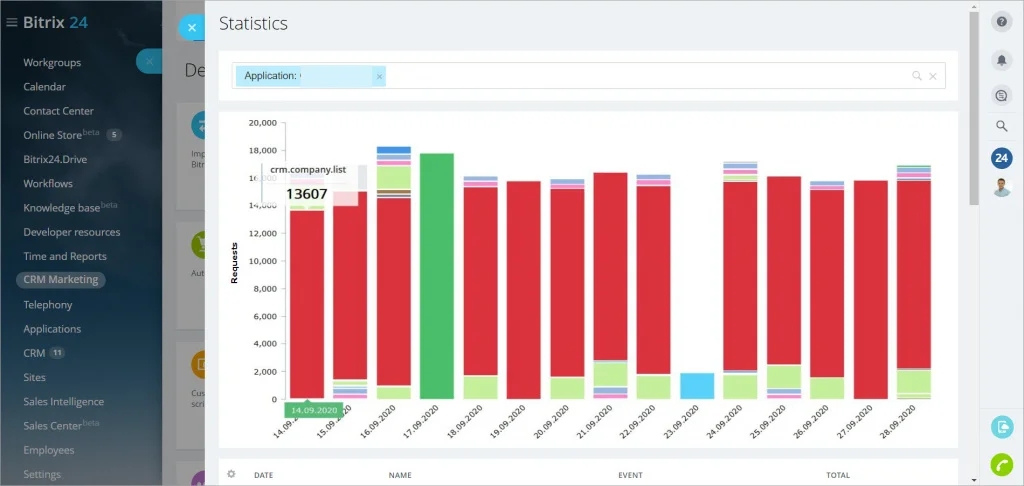Go to Sales Intelligence section

coord(63,402)
